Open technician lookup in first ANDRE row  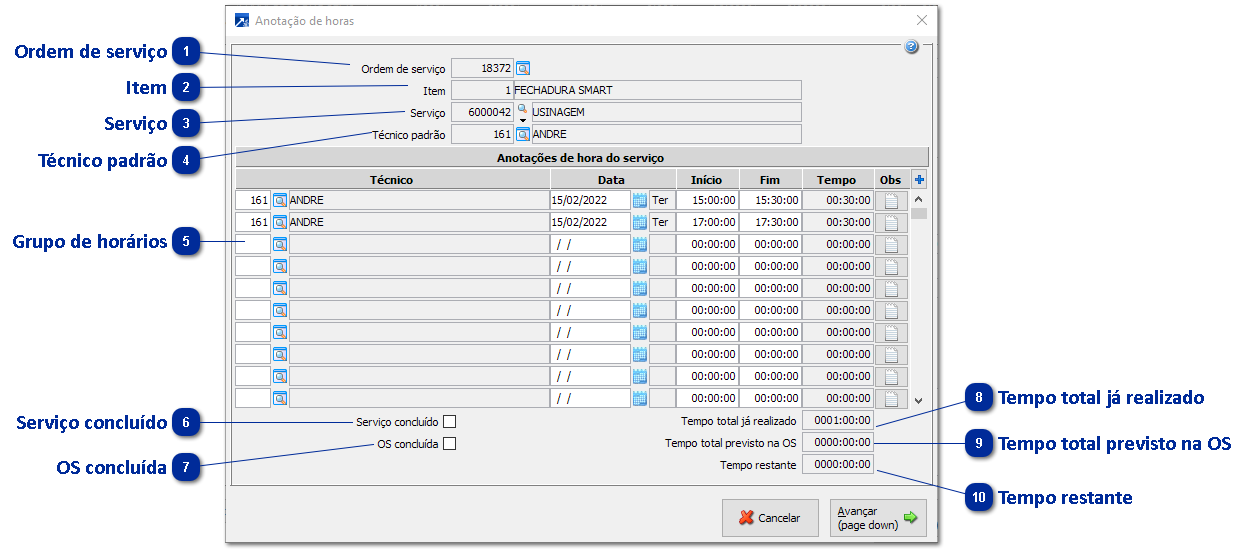tap(280, 200)
